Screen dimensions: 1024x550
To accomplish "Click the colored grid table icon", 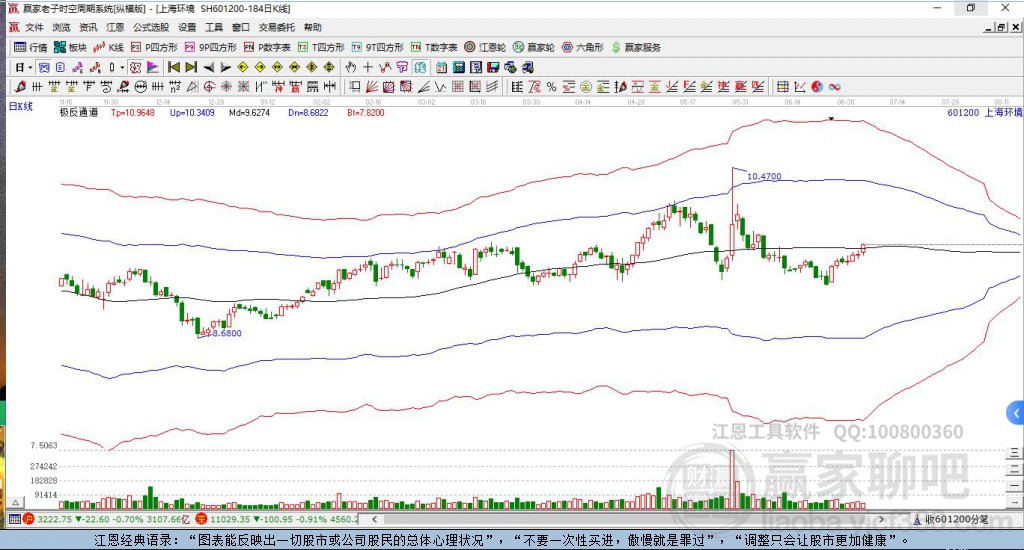I will pos(782,87).
